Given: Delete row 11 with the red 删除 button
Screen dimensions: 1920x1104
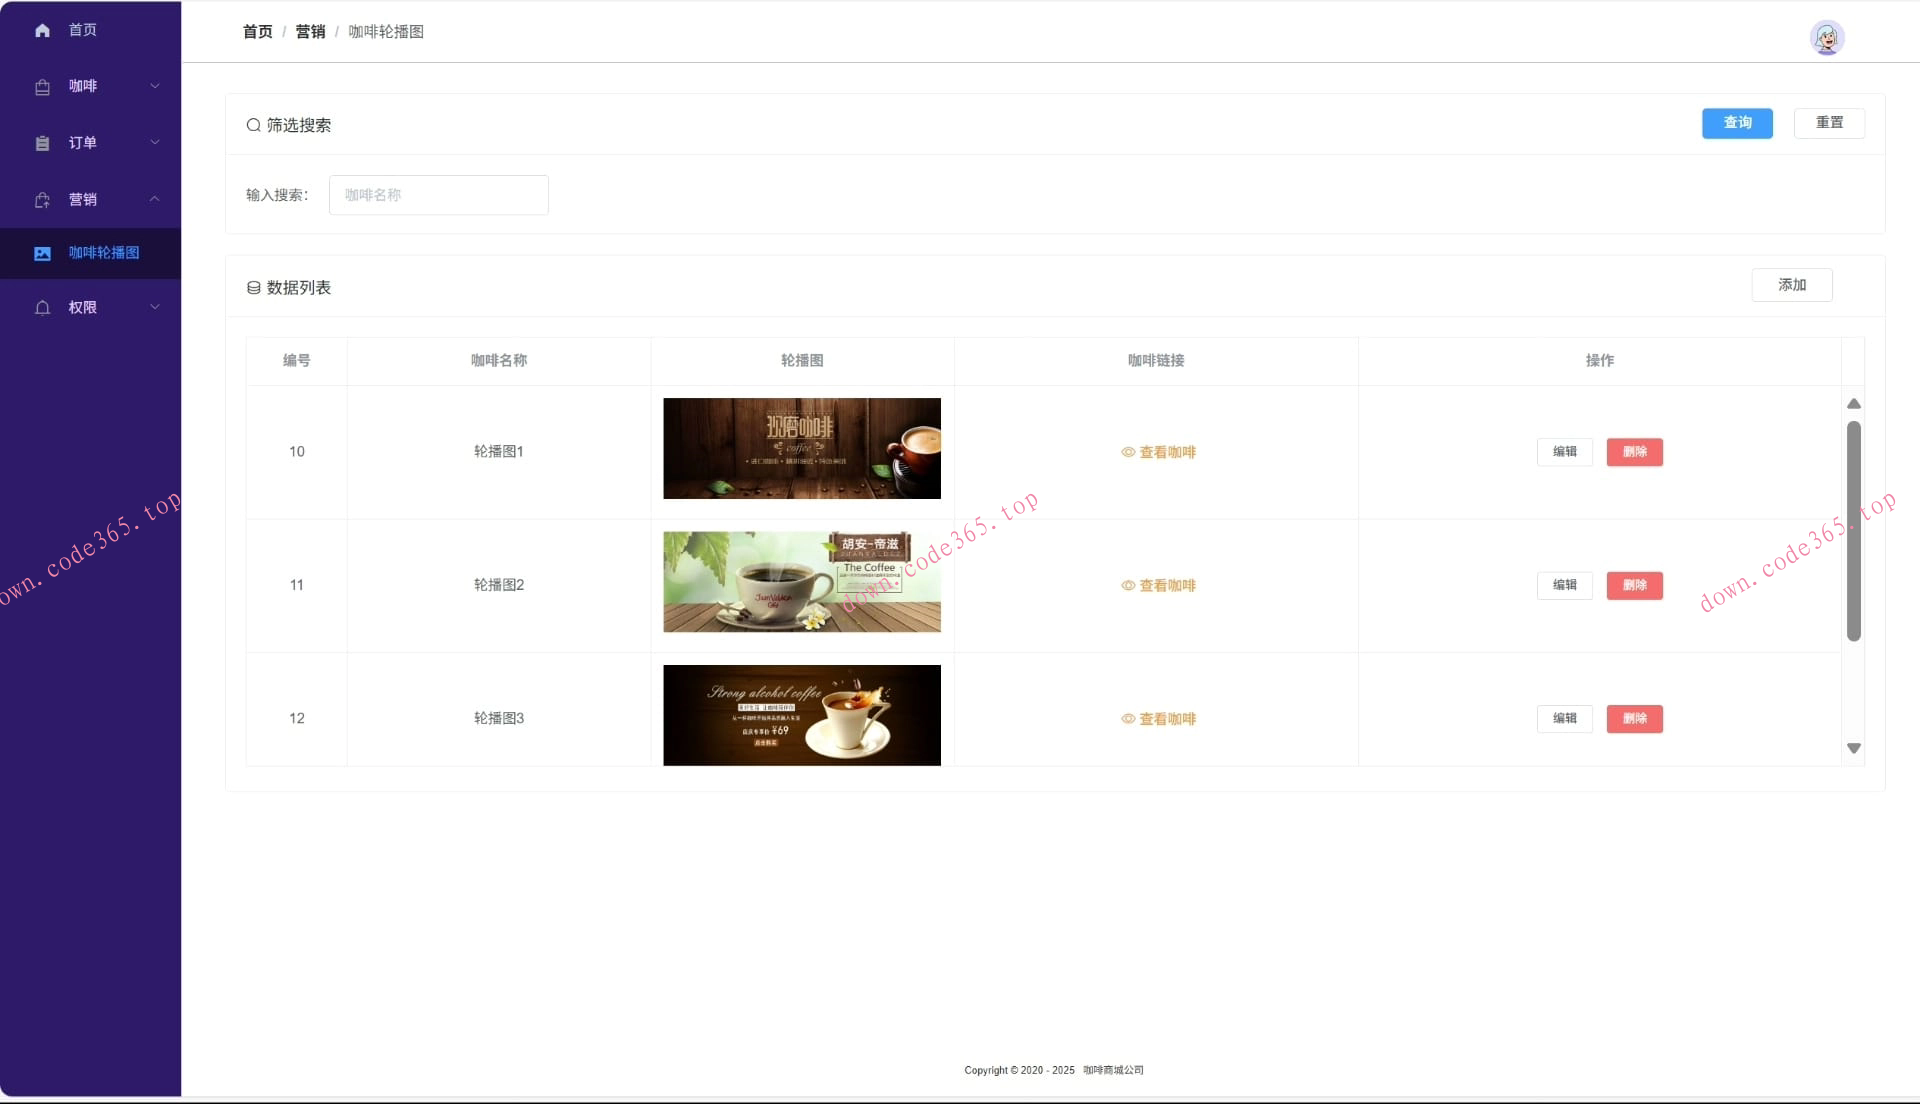Looking at the screenshot, I should click(x=1634, y=585).
